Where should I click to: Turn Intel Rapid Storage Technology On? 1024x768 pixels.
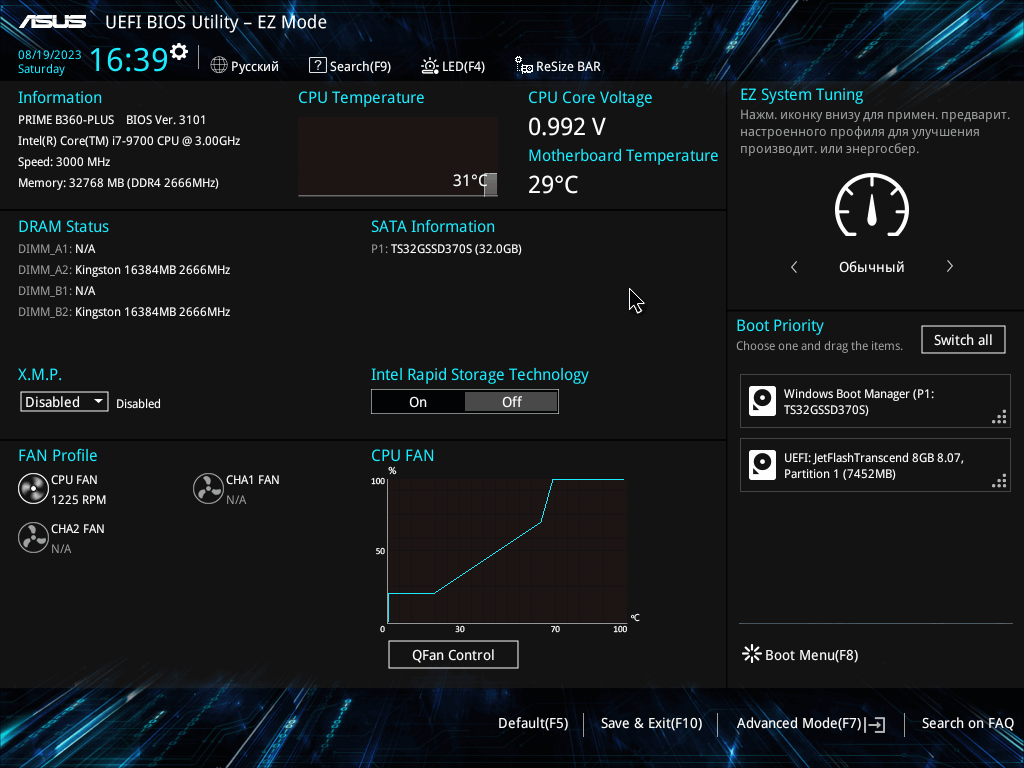418,402
